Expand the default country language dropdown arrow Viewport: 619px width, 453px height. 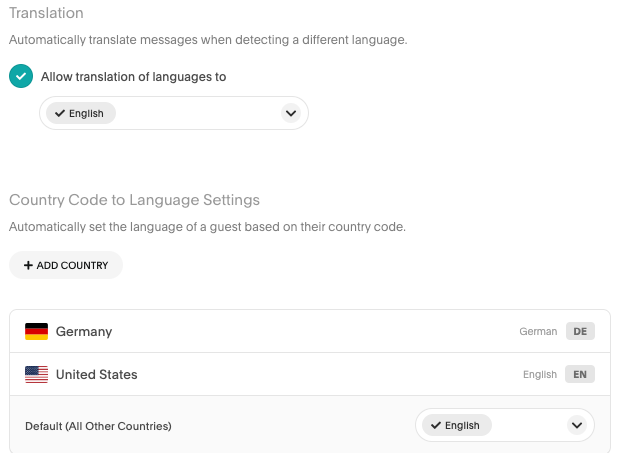click(576, 425)
